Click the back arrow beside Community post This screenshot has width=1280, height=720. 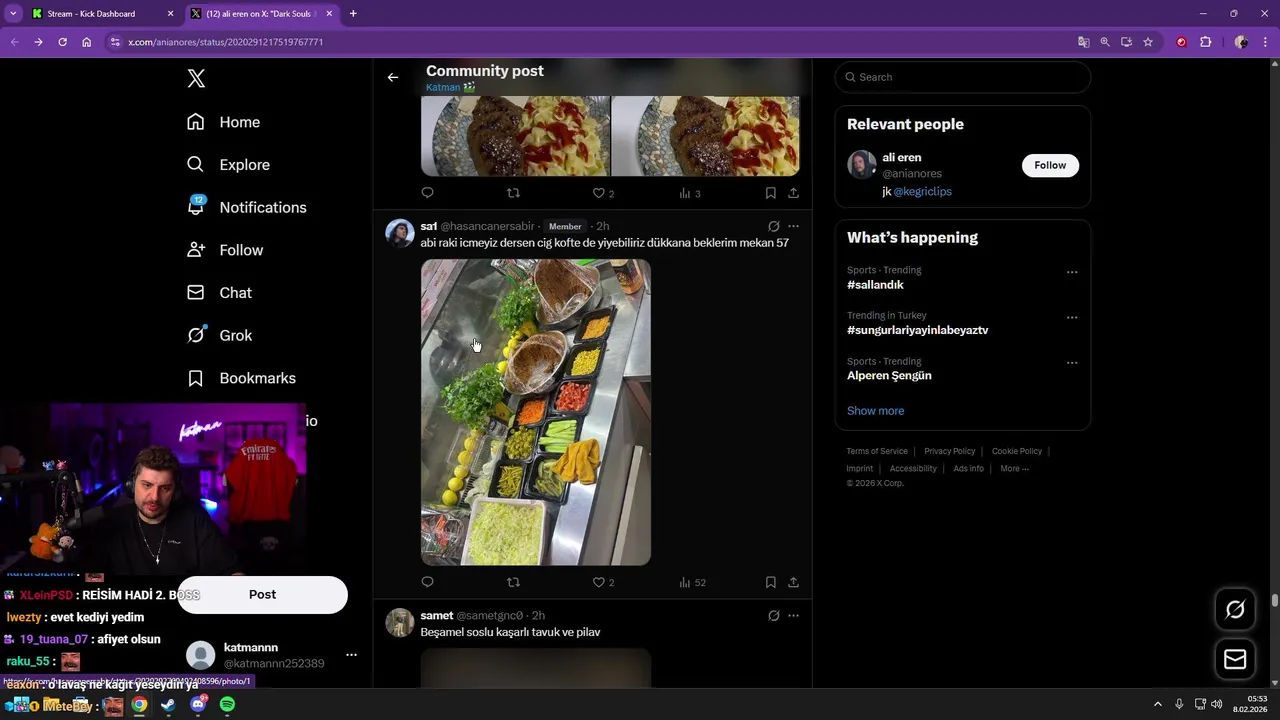[393, 77]
